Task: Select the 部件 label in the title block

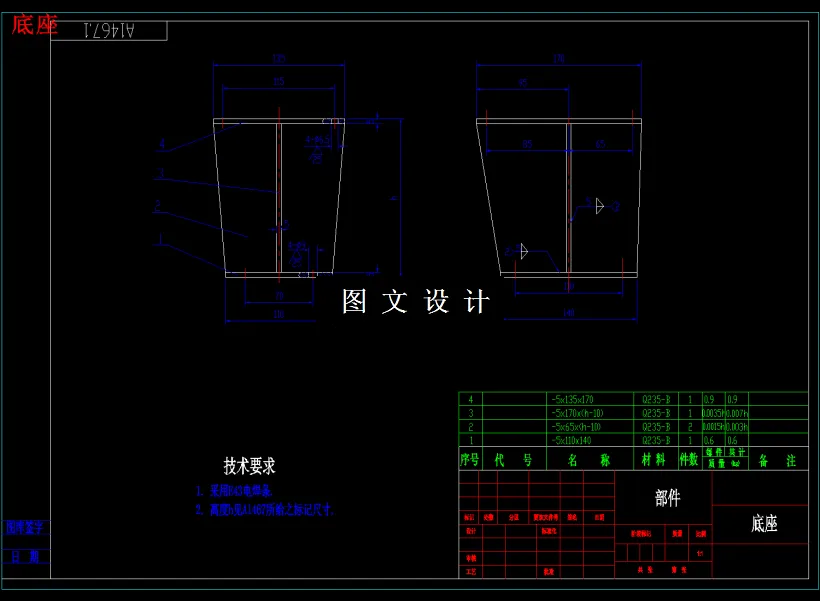Action: [668, 498]
